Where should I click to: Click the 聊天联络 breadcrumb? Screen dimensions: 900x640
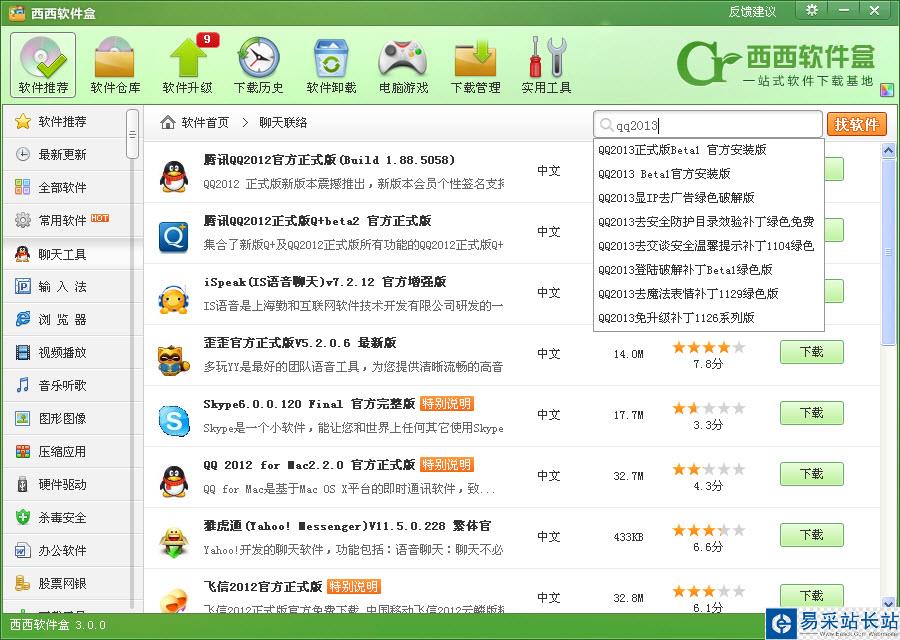283,122
